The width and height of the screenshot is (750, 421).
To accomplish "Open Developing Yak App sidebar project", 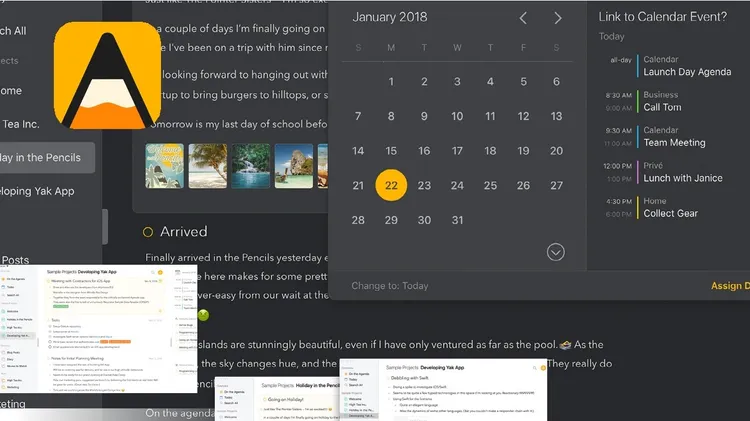I will tap(37, 191).
